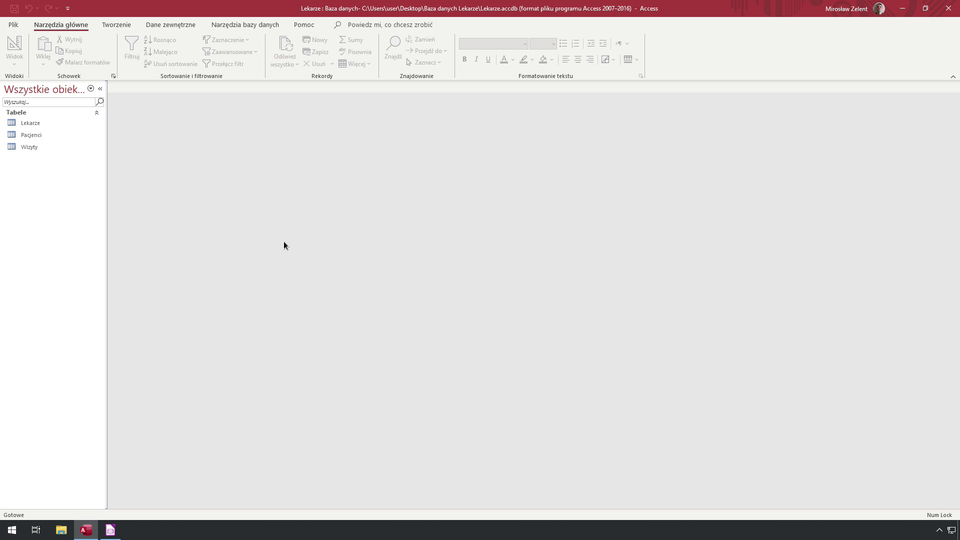
Task: Click the Filtruj funnel icon
Action: coord(132,44)
